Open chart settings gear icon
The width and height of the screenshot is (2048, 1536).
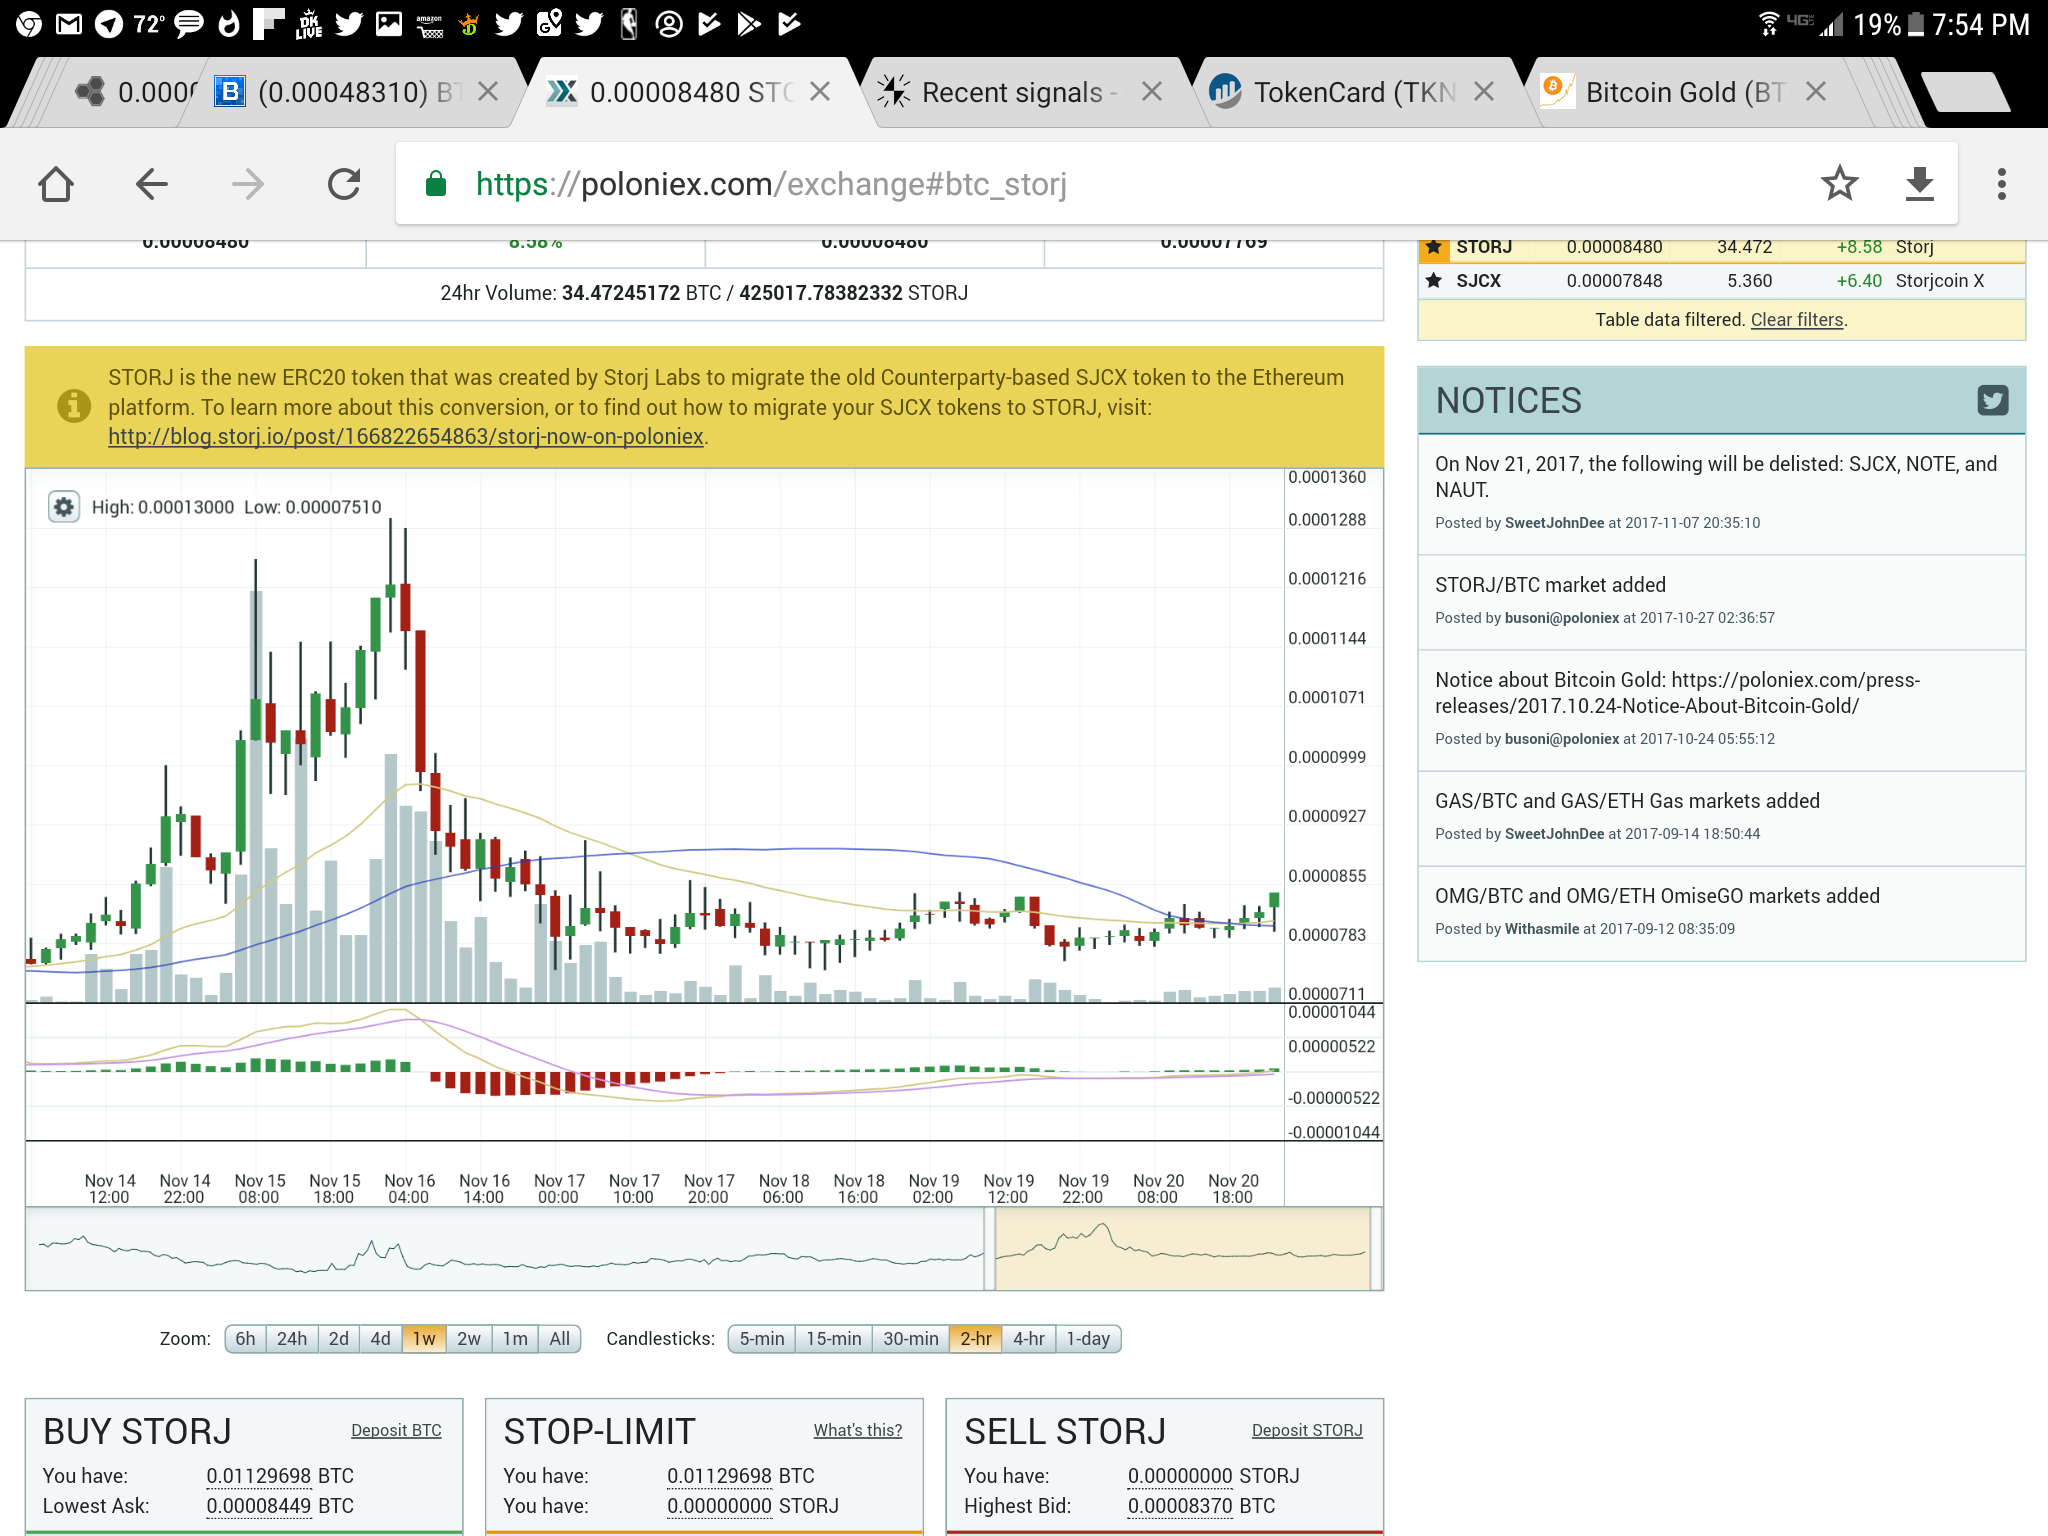point(64,507)
